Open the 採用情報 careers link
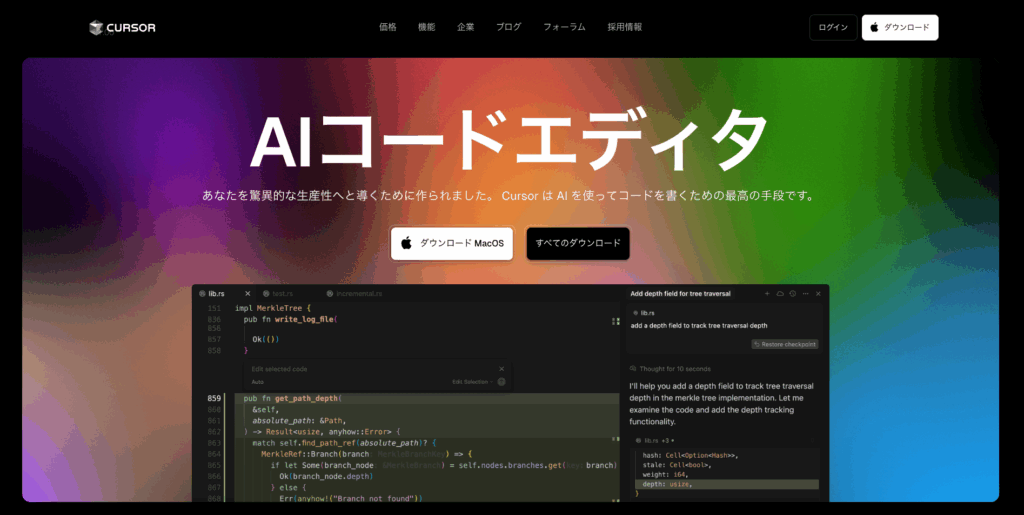This screenshot has height=515, width=1024. 624,27
